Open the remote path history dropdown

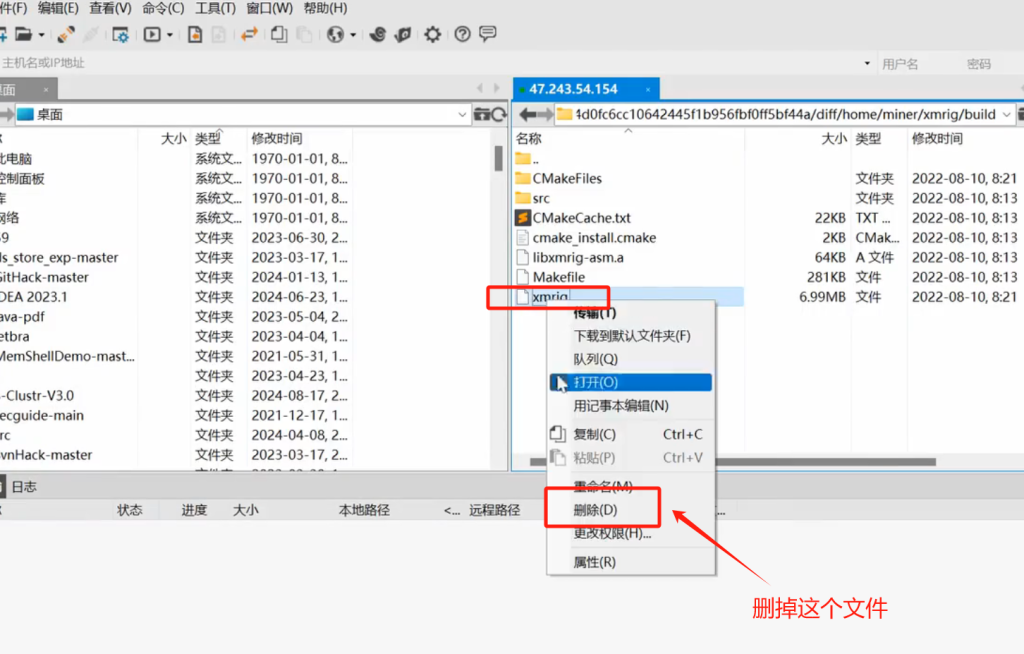coord(1006,115)
